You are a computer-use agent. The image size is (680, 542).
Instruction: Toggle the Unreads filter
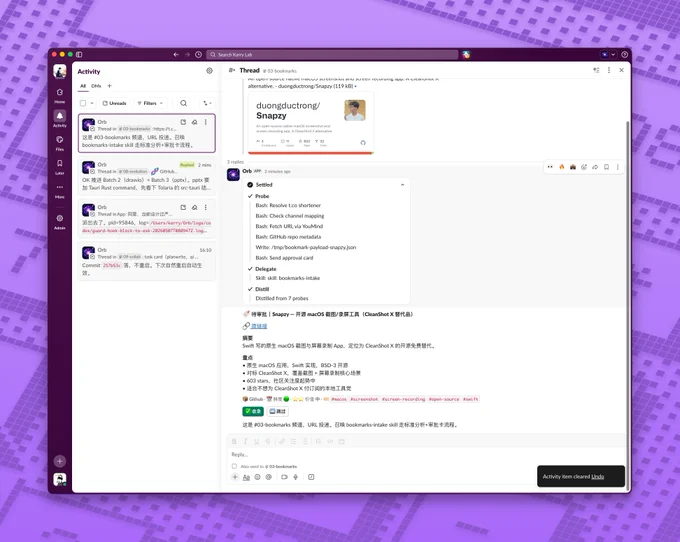(114, 103)
